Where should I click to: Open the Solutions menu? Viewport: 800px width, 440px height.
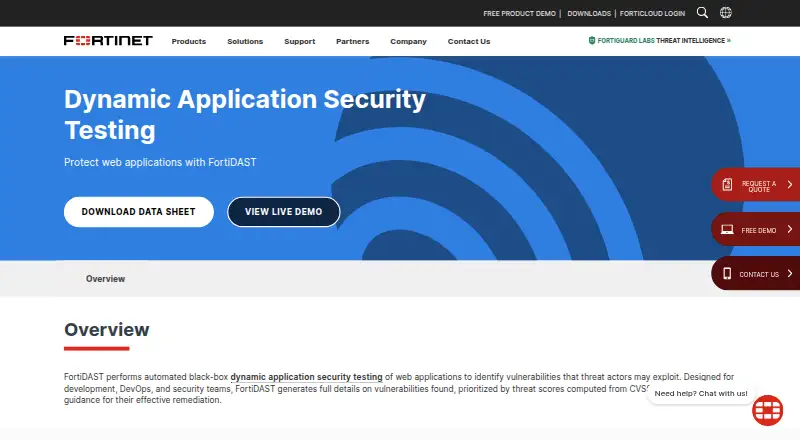point(245,41)
